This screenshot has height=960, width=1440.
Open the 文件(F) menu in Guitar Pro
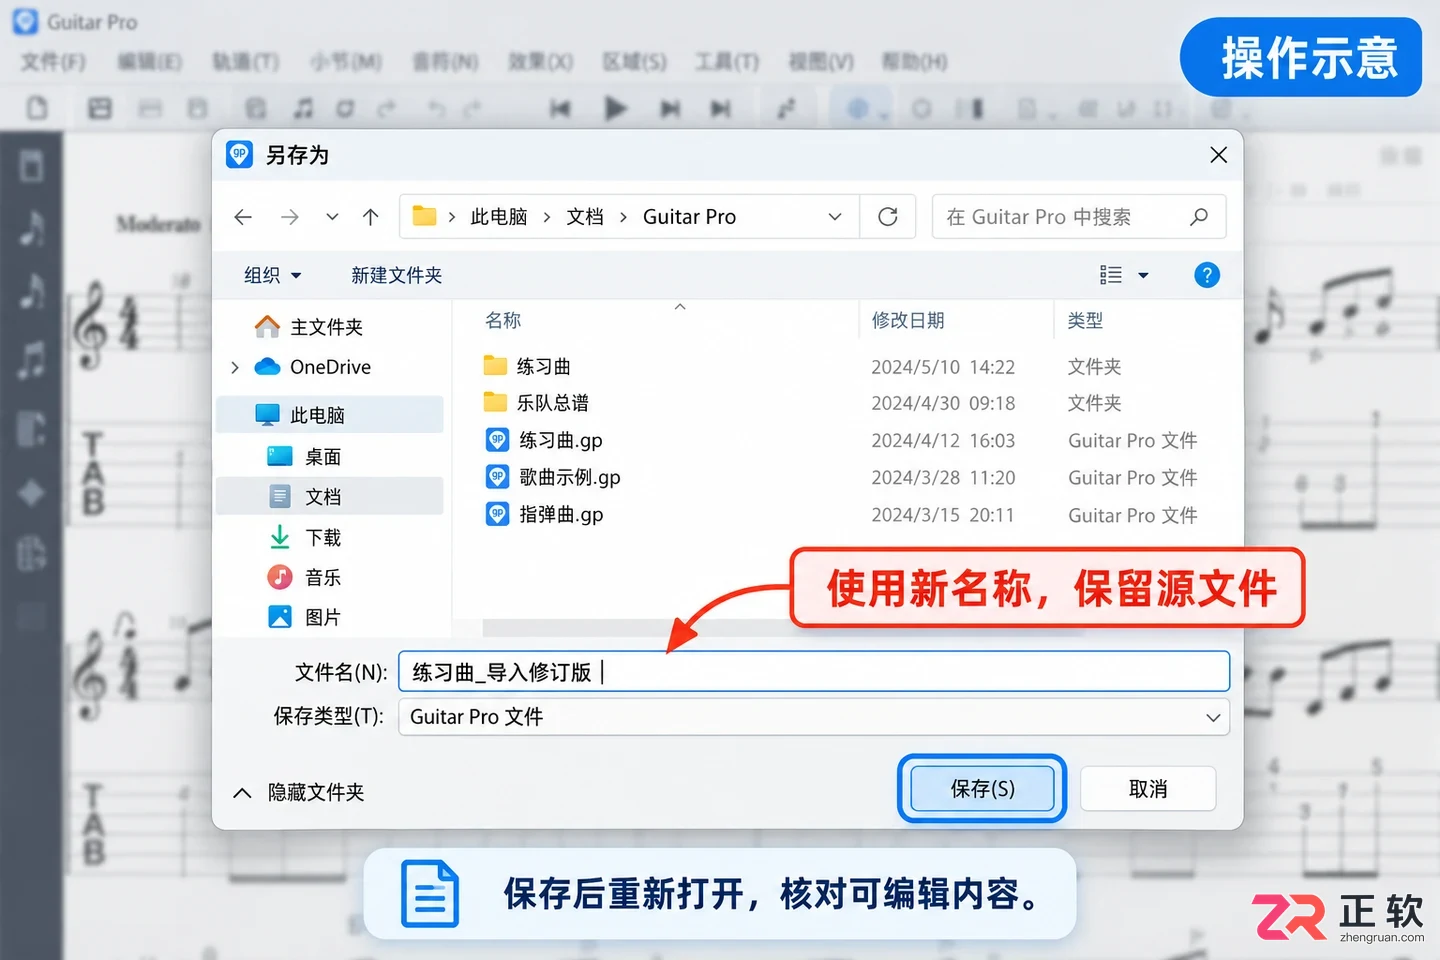53,62
